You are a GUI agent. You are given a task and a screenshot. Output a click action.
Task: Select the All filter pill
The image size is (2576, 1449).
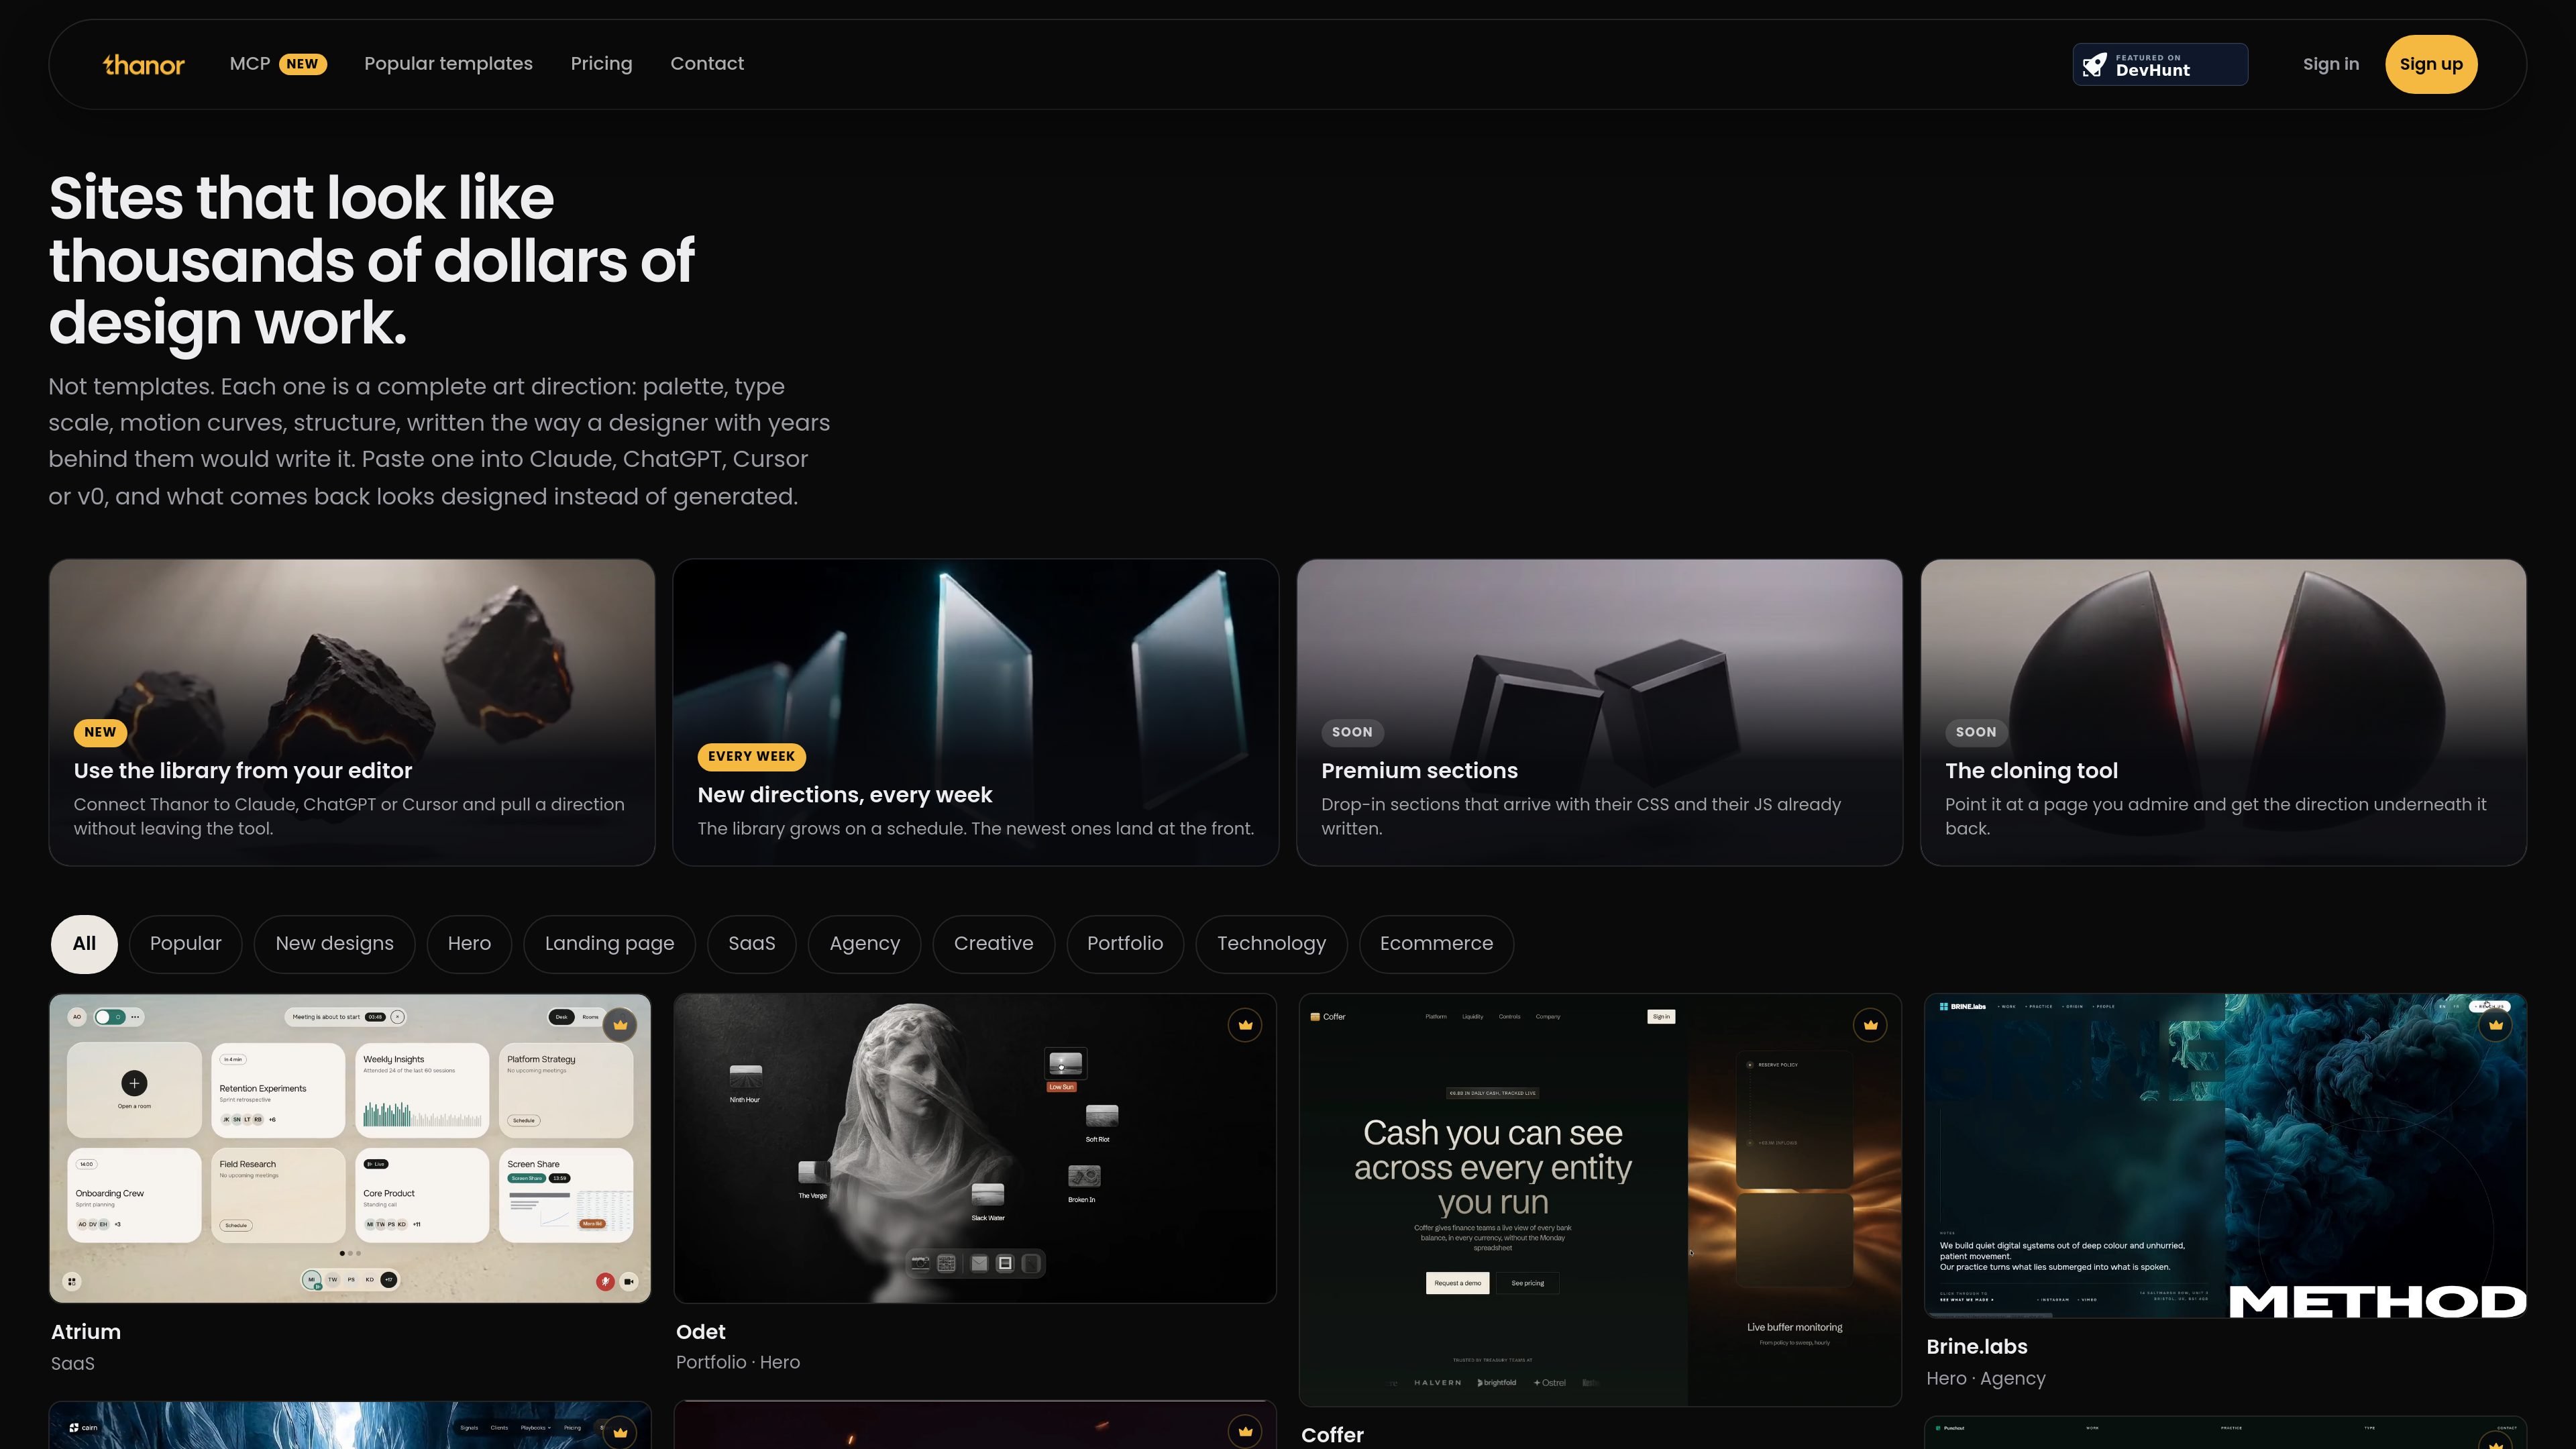(x=84, y=944)
